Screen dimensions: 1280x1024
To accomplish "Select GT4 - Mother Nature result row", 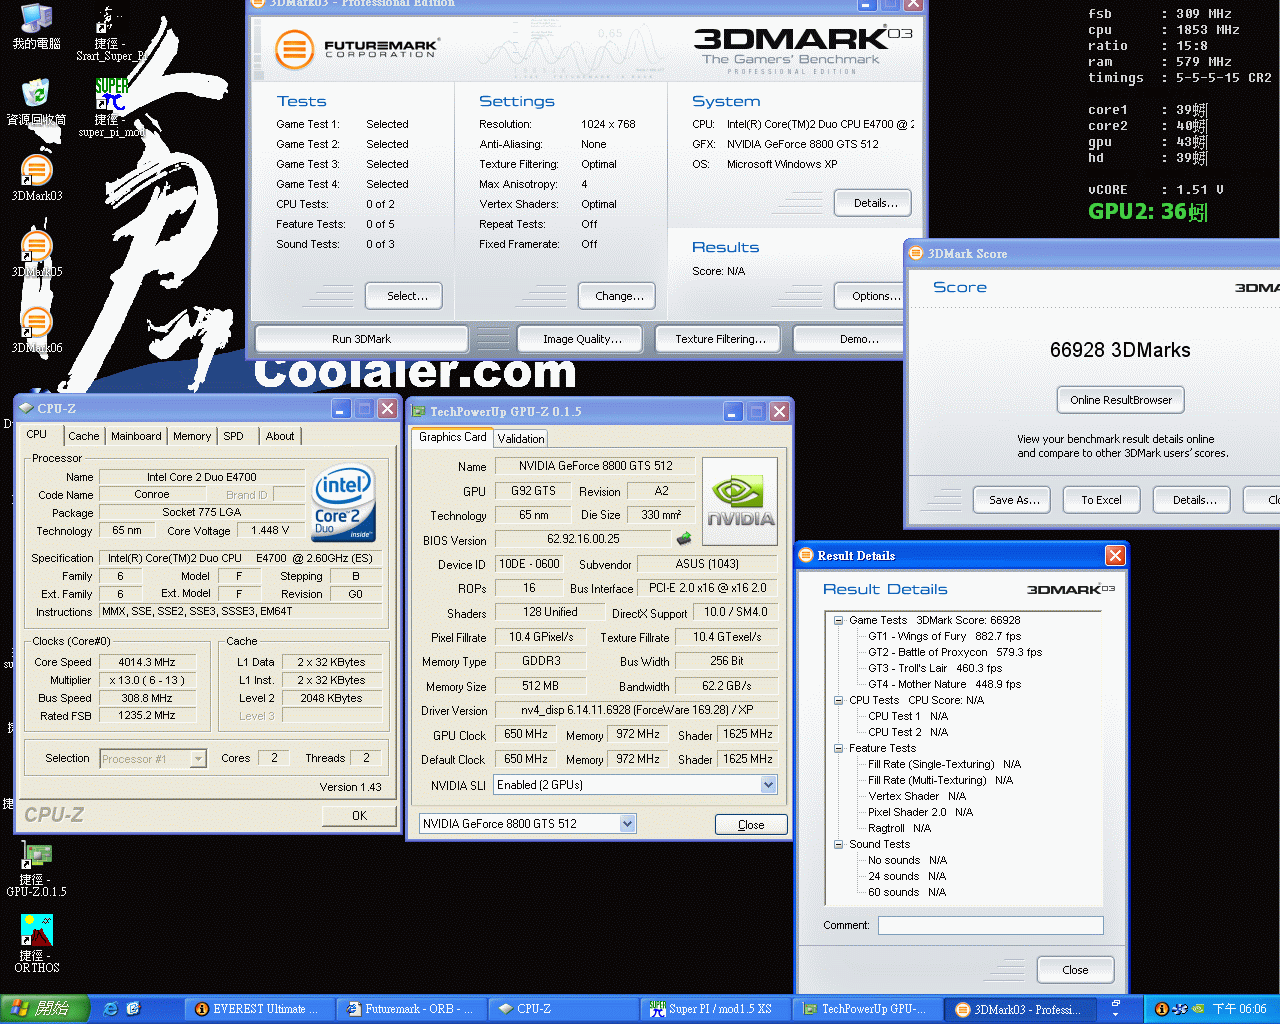I will [944, 684].
